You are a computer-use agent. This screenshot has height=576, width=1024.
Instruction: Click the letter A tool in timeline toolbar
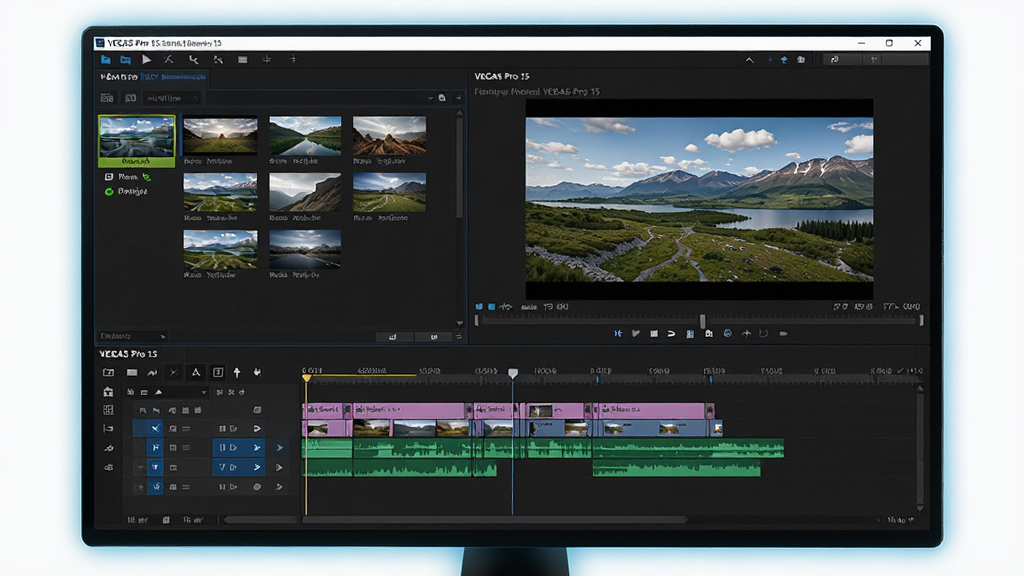tap(195, 372)
